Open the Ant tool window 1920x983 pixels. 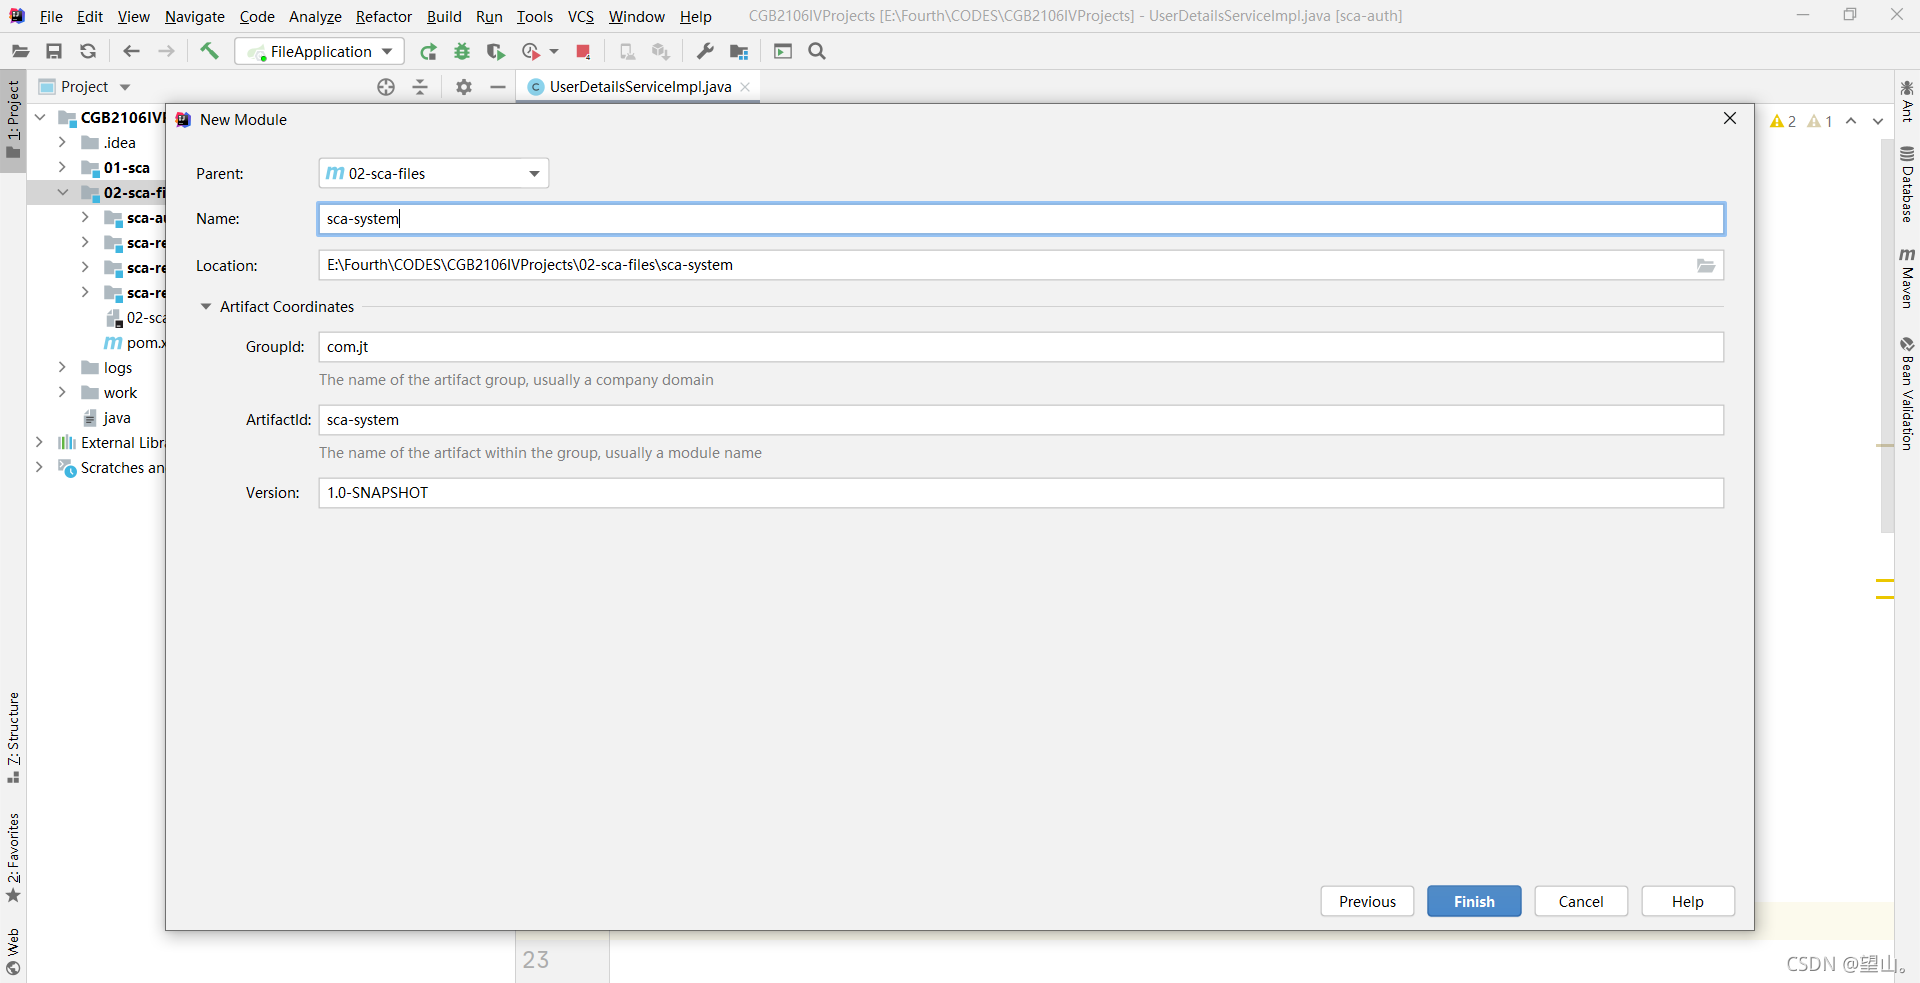(x=1907, y=101)
